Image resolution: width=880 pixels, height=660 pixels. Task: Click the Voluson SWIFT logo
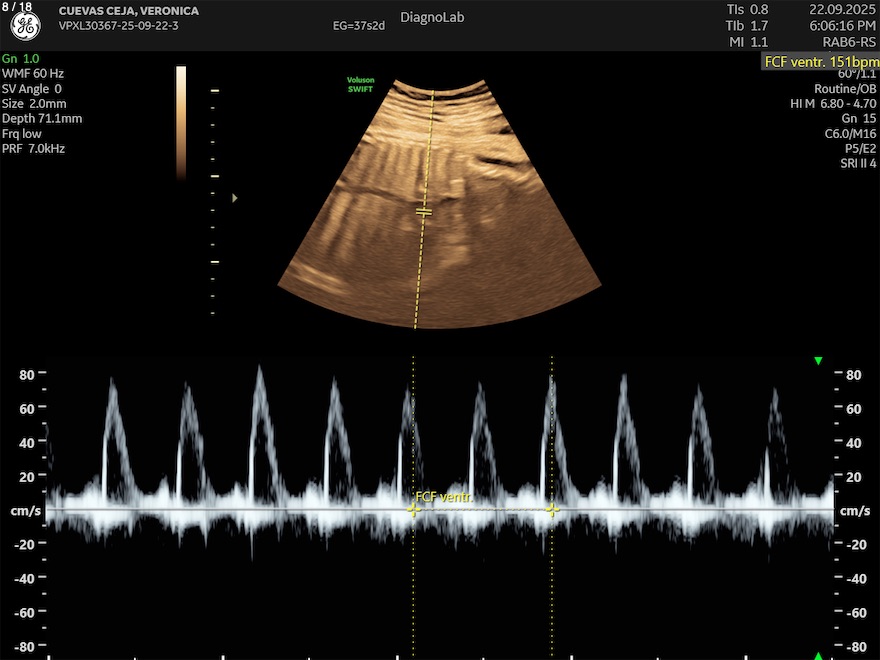(360, 85)
